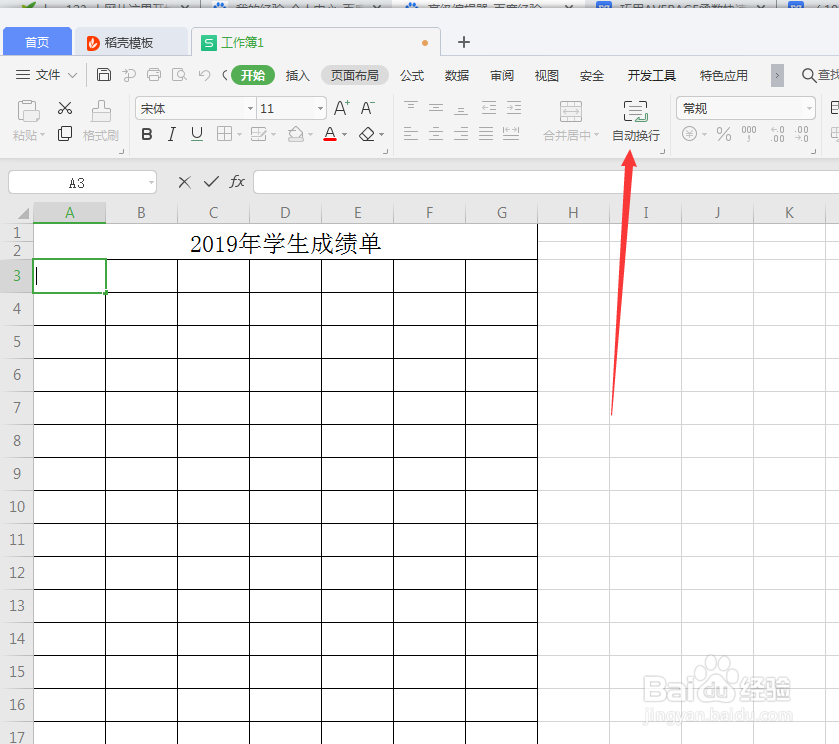Viewport: 839px width, 744px height.
Task: Toggle bold formatting with the B icon
Action: [147, 132]
